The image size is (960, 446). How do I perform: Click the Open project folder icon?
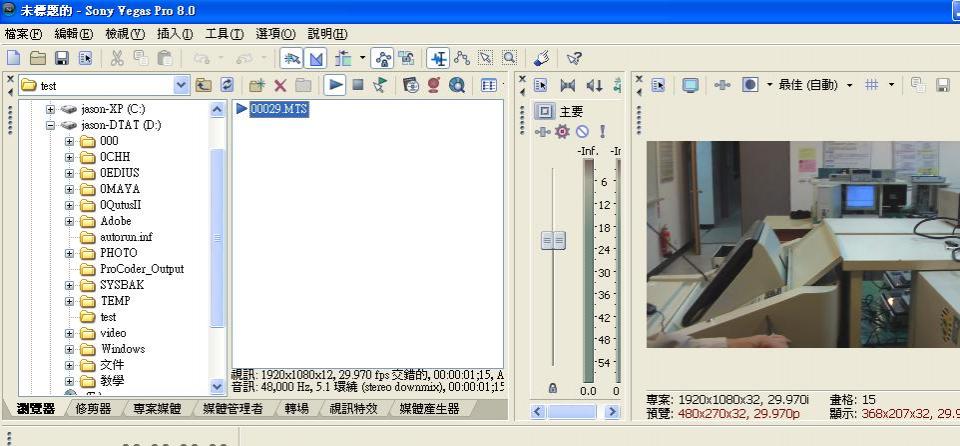[38, 58]
